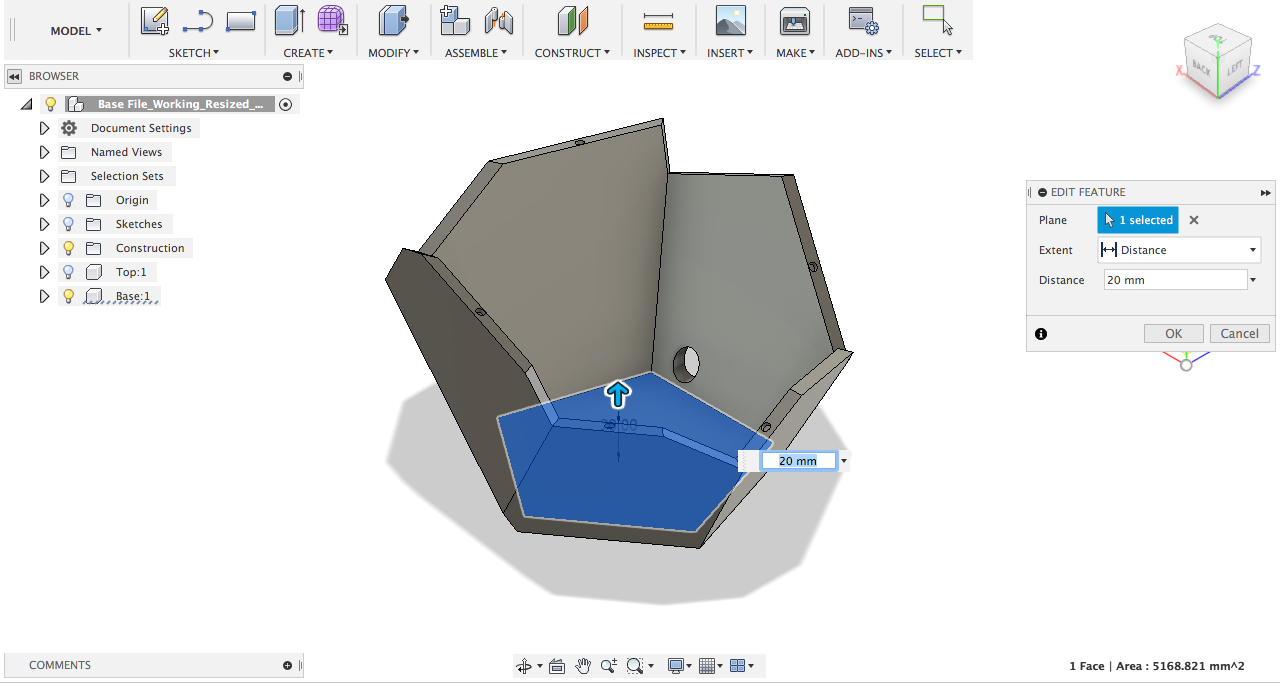This screenshot has height=683, width=1280.
Task: Clear the plane selection X
Action: (1194, 220)
